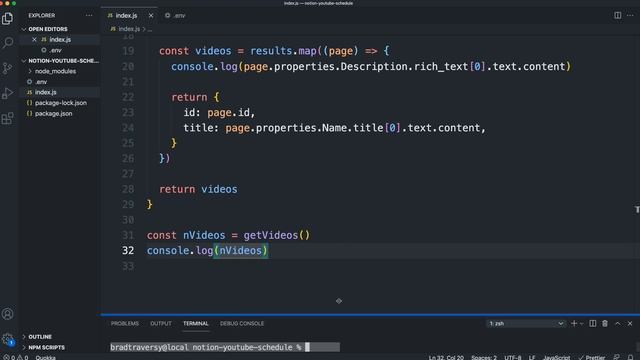Open the Extensions view
Screen dimensions: 640x360
pyautogui.click(x=7, y=118)
